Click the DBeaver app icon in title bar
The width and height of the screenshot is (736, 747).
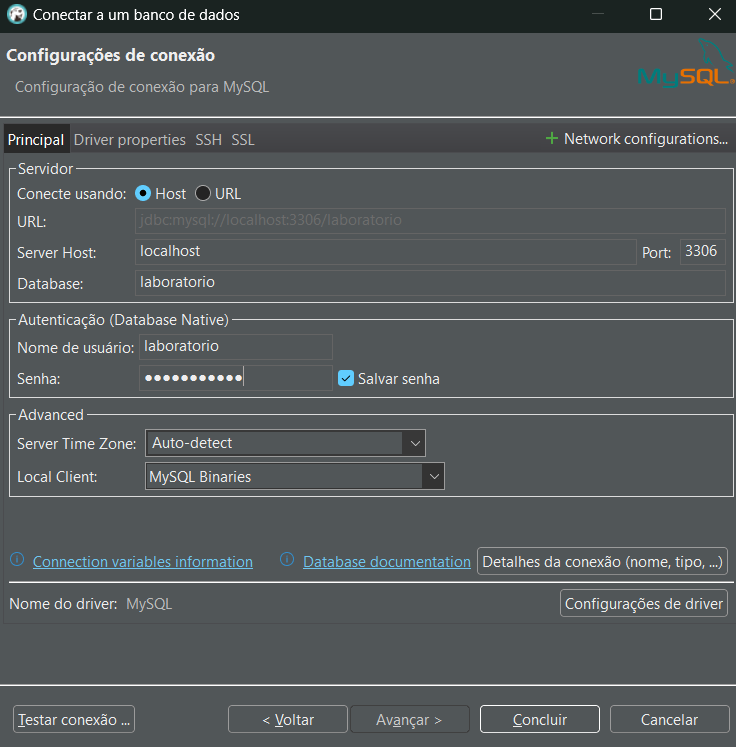tap(16, 15)
